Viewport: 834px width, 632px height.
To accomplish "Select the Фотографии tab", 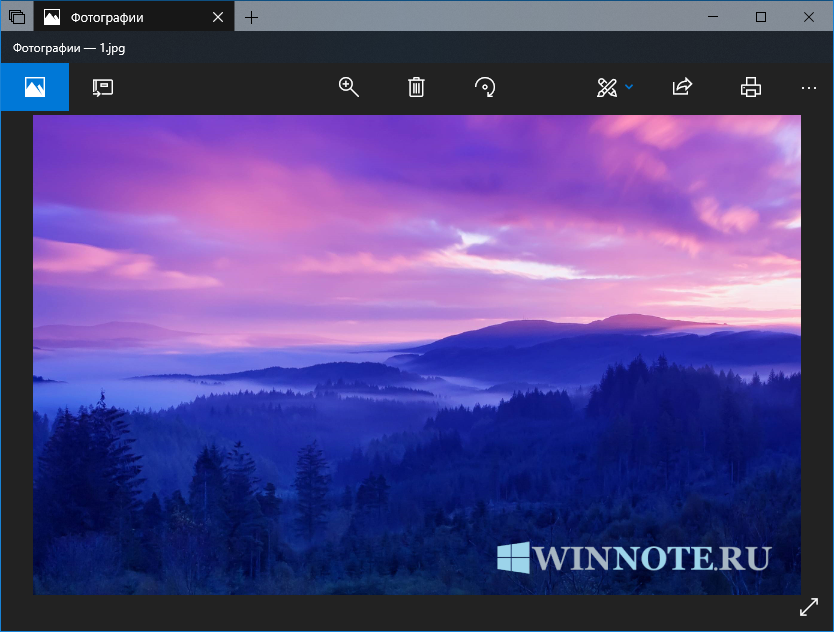I will point(134,16).
